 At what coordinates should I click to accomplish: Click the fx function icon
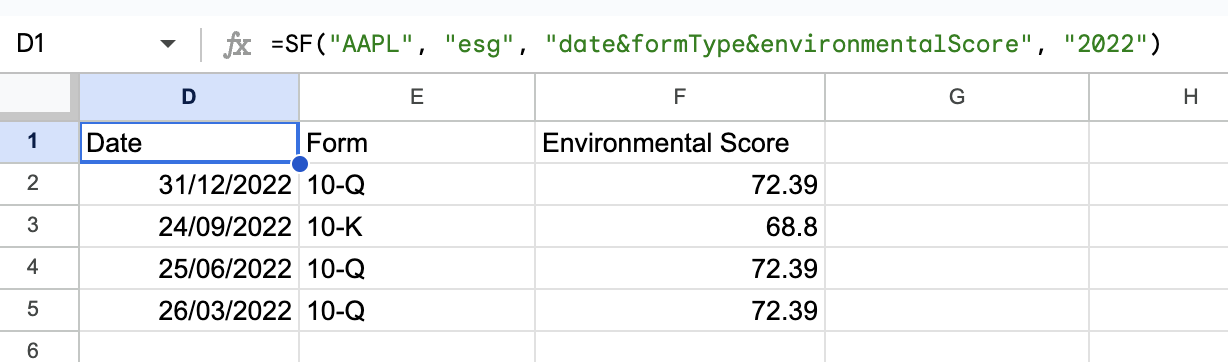click(x=236, y=44)
